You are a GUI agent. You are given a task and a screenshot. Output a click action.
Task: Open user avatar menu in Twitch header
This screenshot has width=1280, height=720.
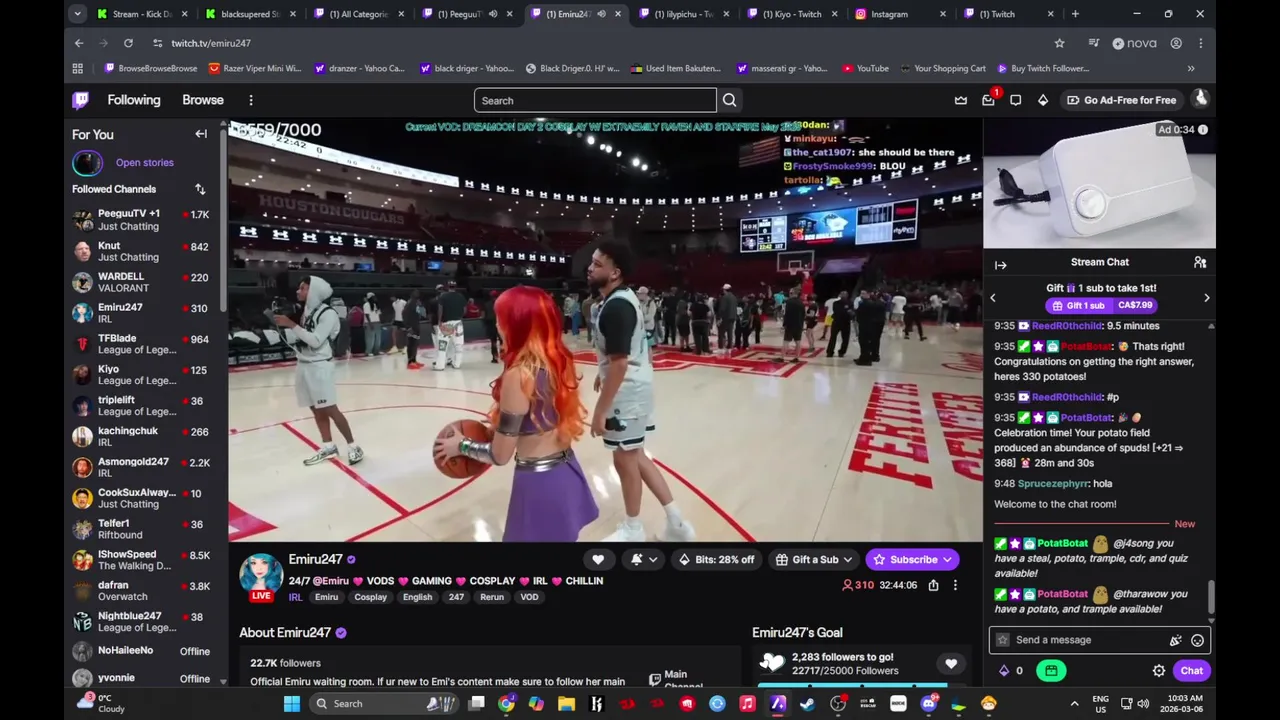1201,99
